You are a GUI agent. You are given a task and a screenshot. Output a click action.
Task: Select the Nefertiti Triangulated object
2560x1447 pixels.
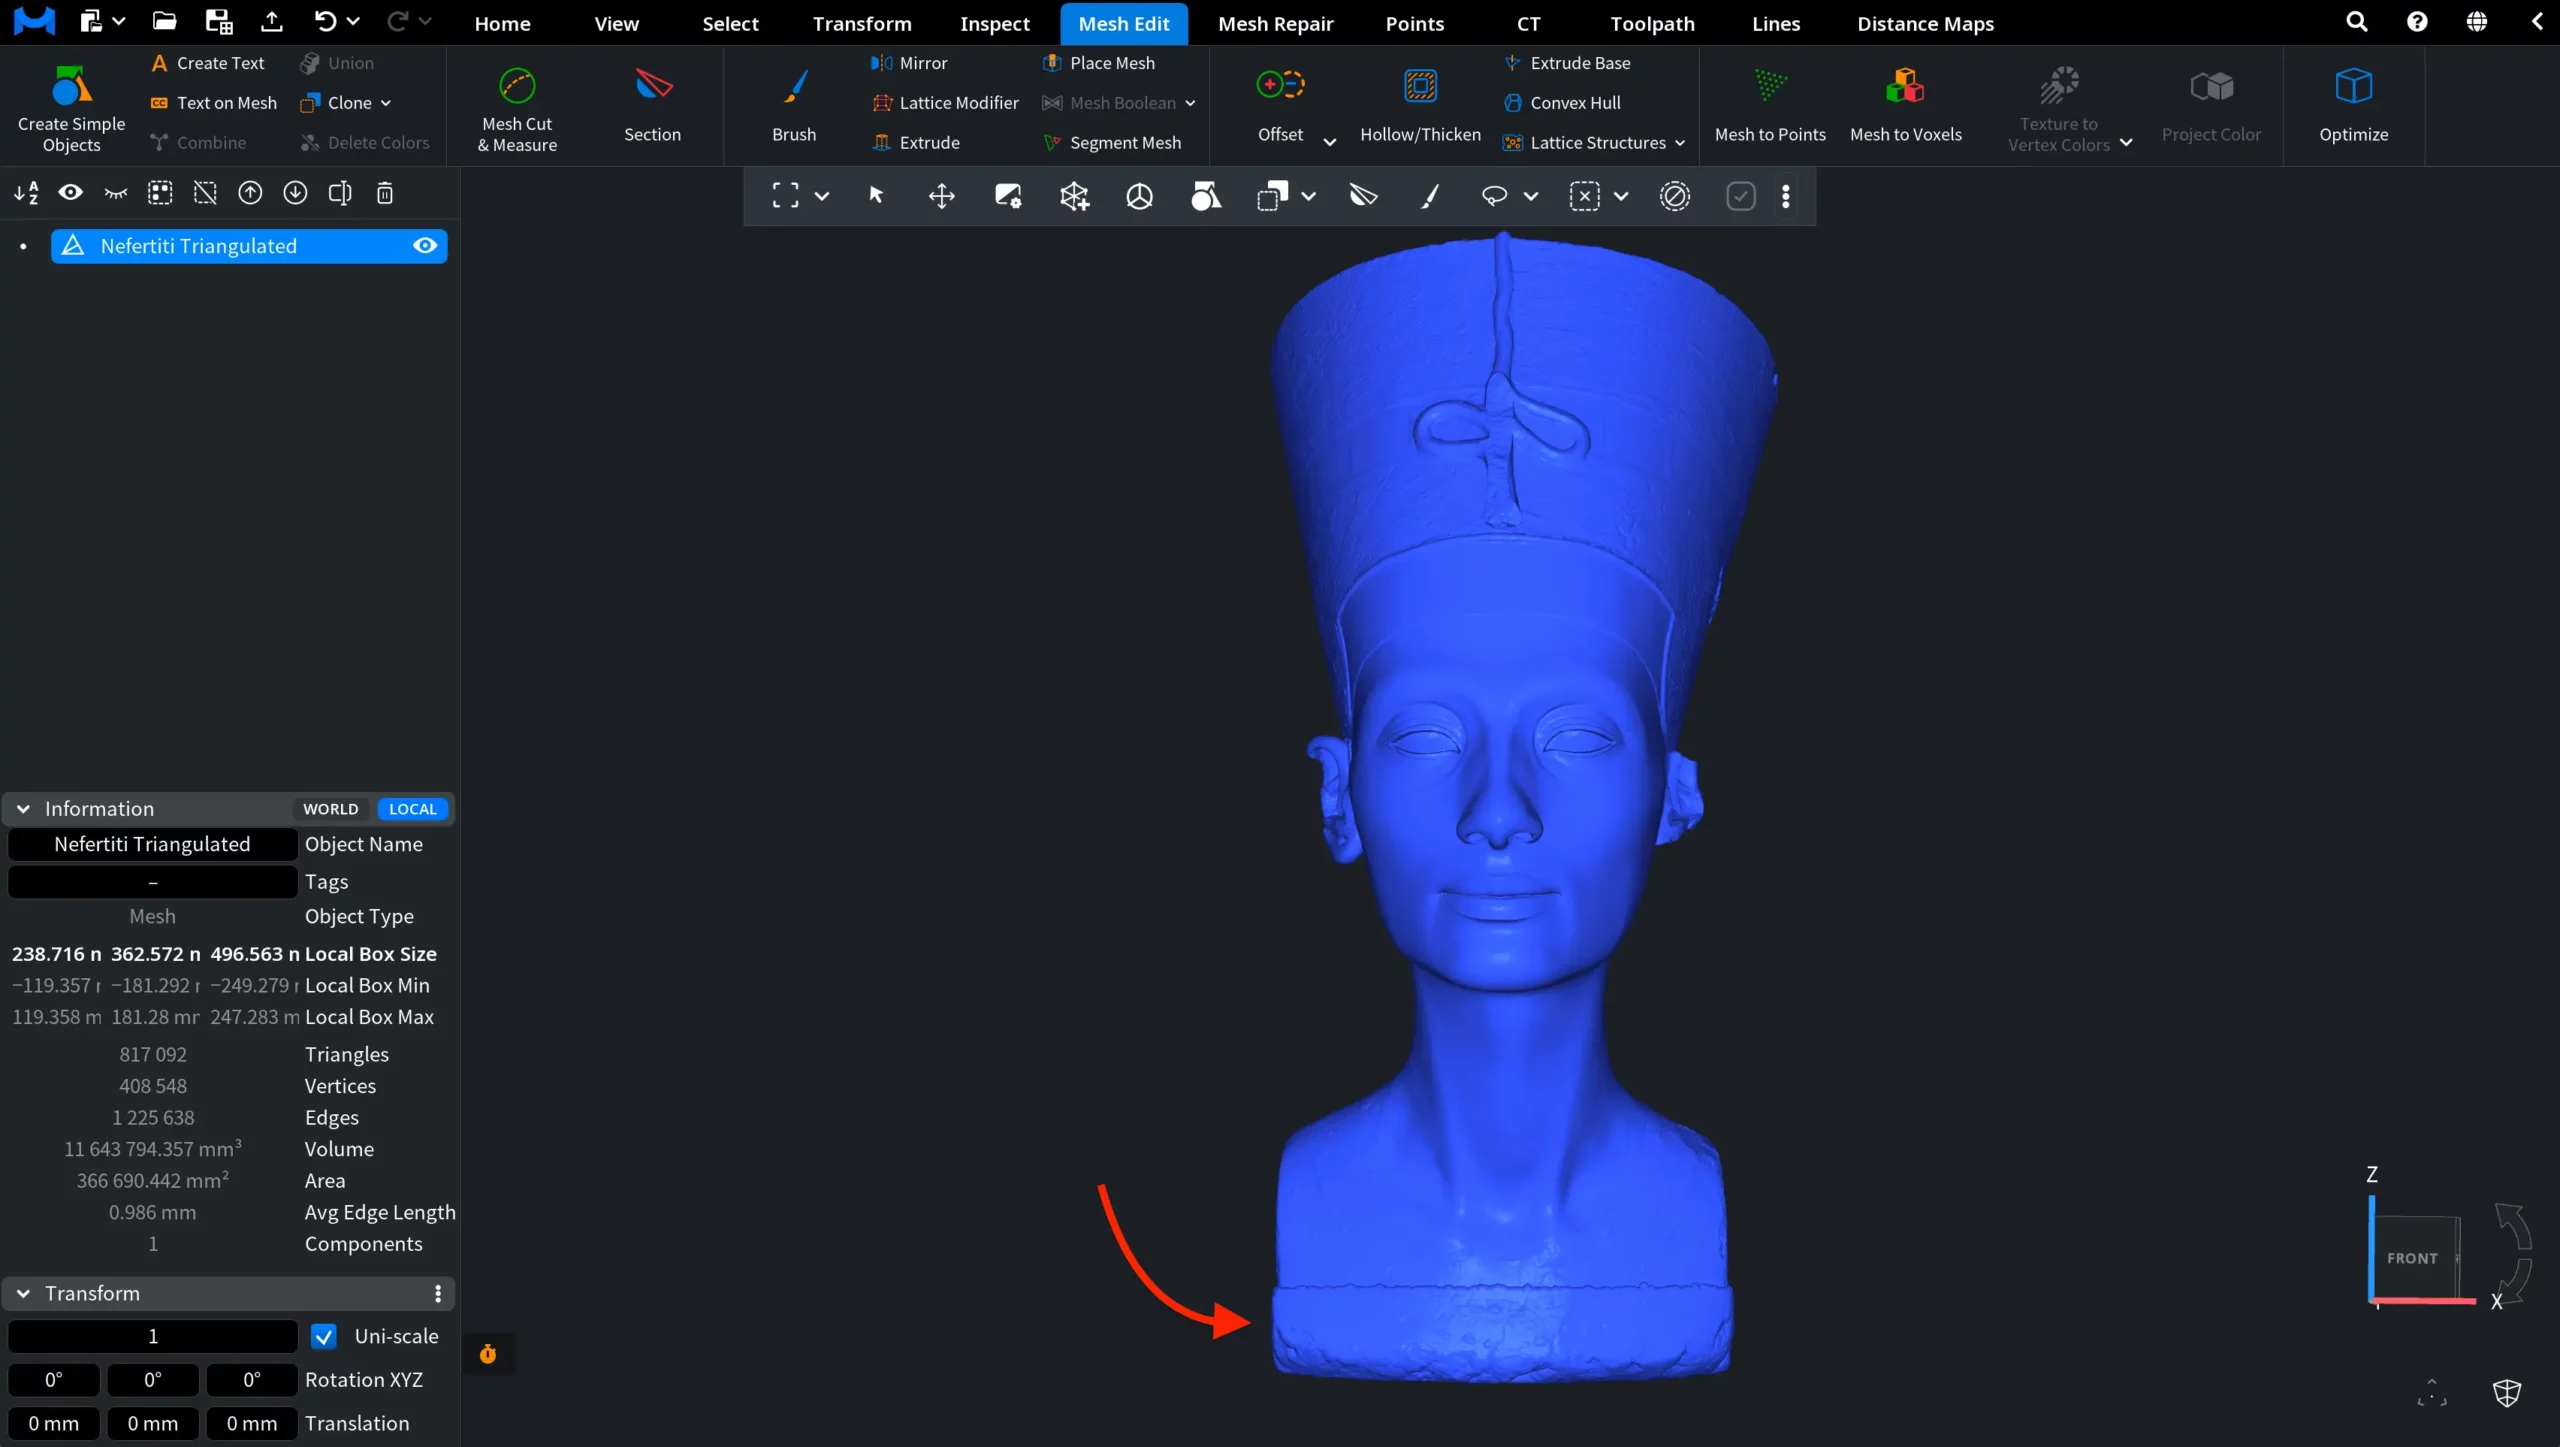[249, 246]
